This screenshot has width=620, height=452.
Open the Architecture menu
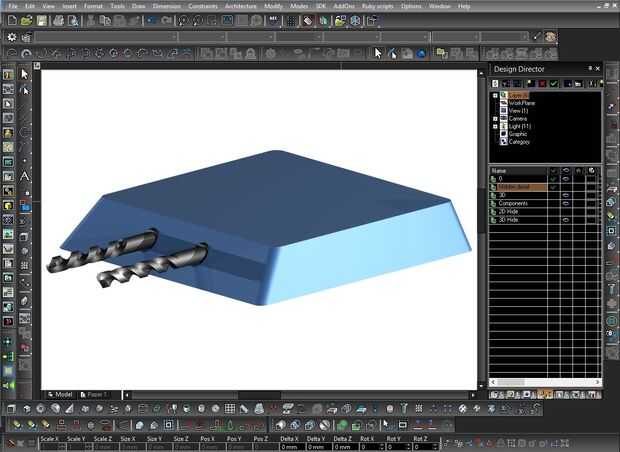(240, 6)
